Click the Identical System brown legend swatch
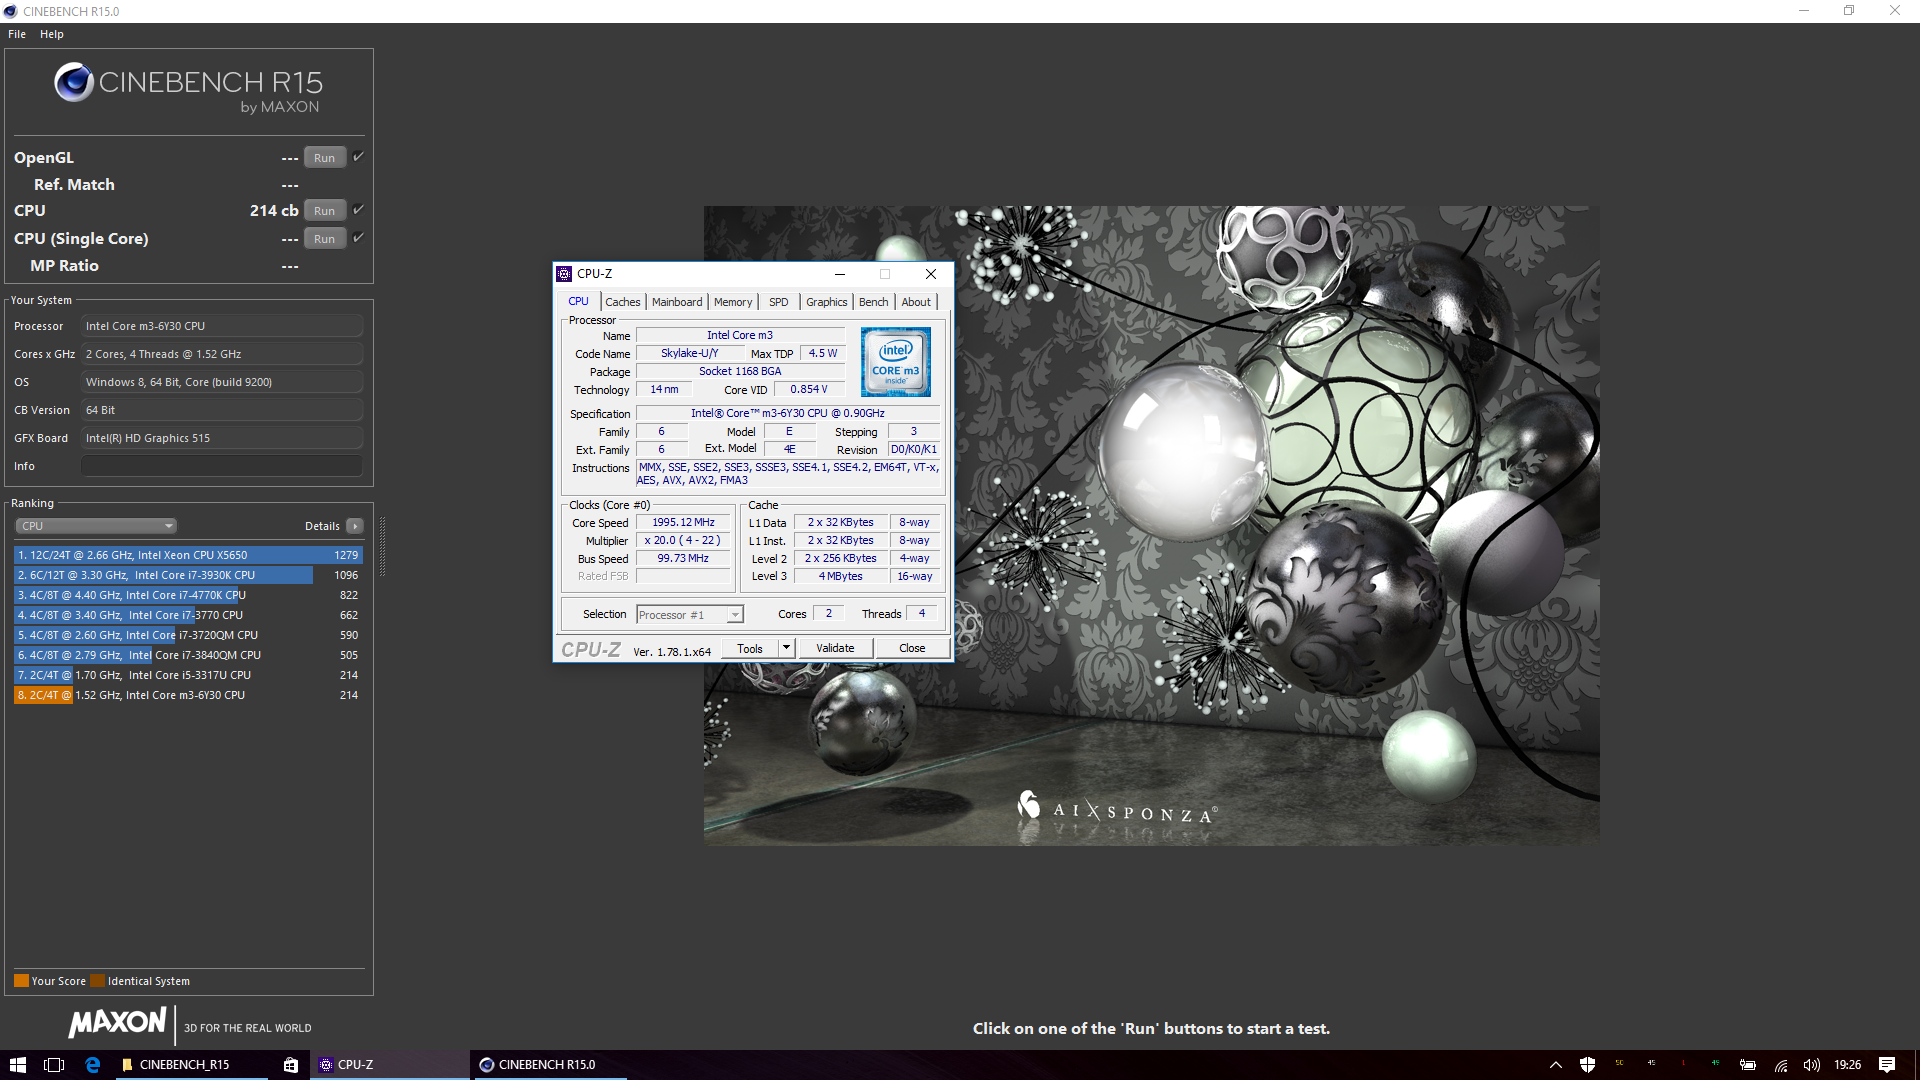The height and width of the screenshot is (1080, 1920). tap(97, 981)
